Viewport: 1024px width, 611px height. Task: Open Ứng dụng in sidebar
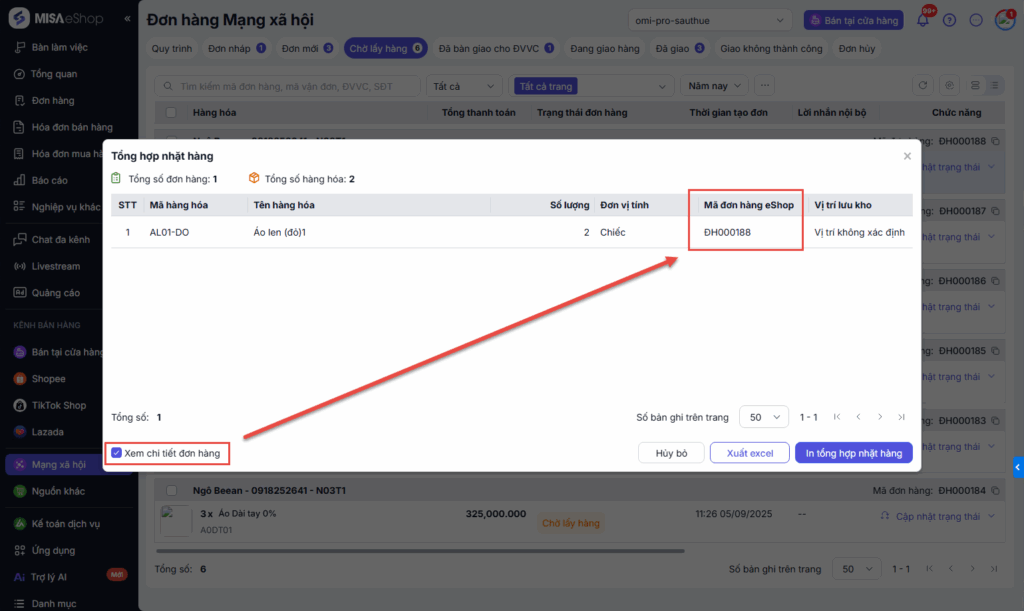click(53, 550)
